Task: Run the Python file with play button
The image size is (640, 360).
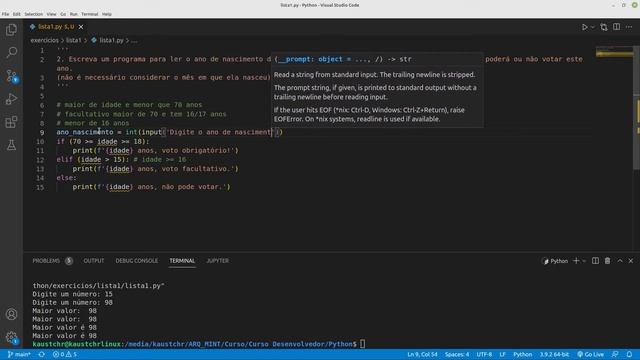Action: coord(584,27)
